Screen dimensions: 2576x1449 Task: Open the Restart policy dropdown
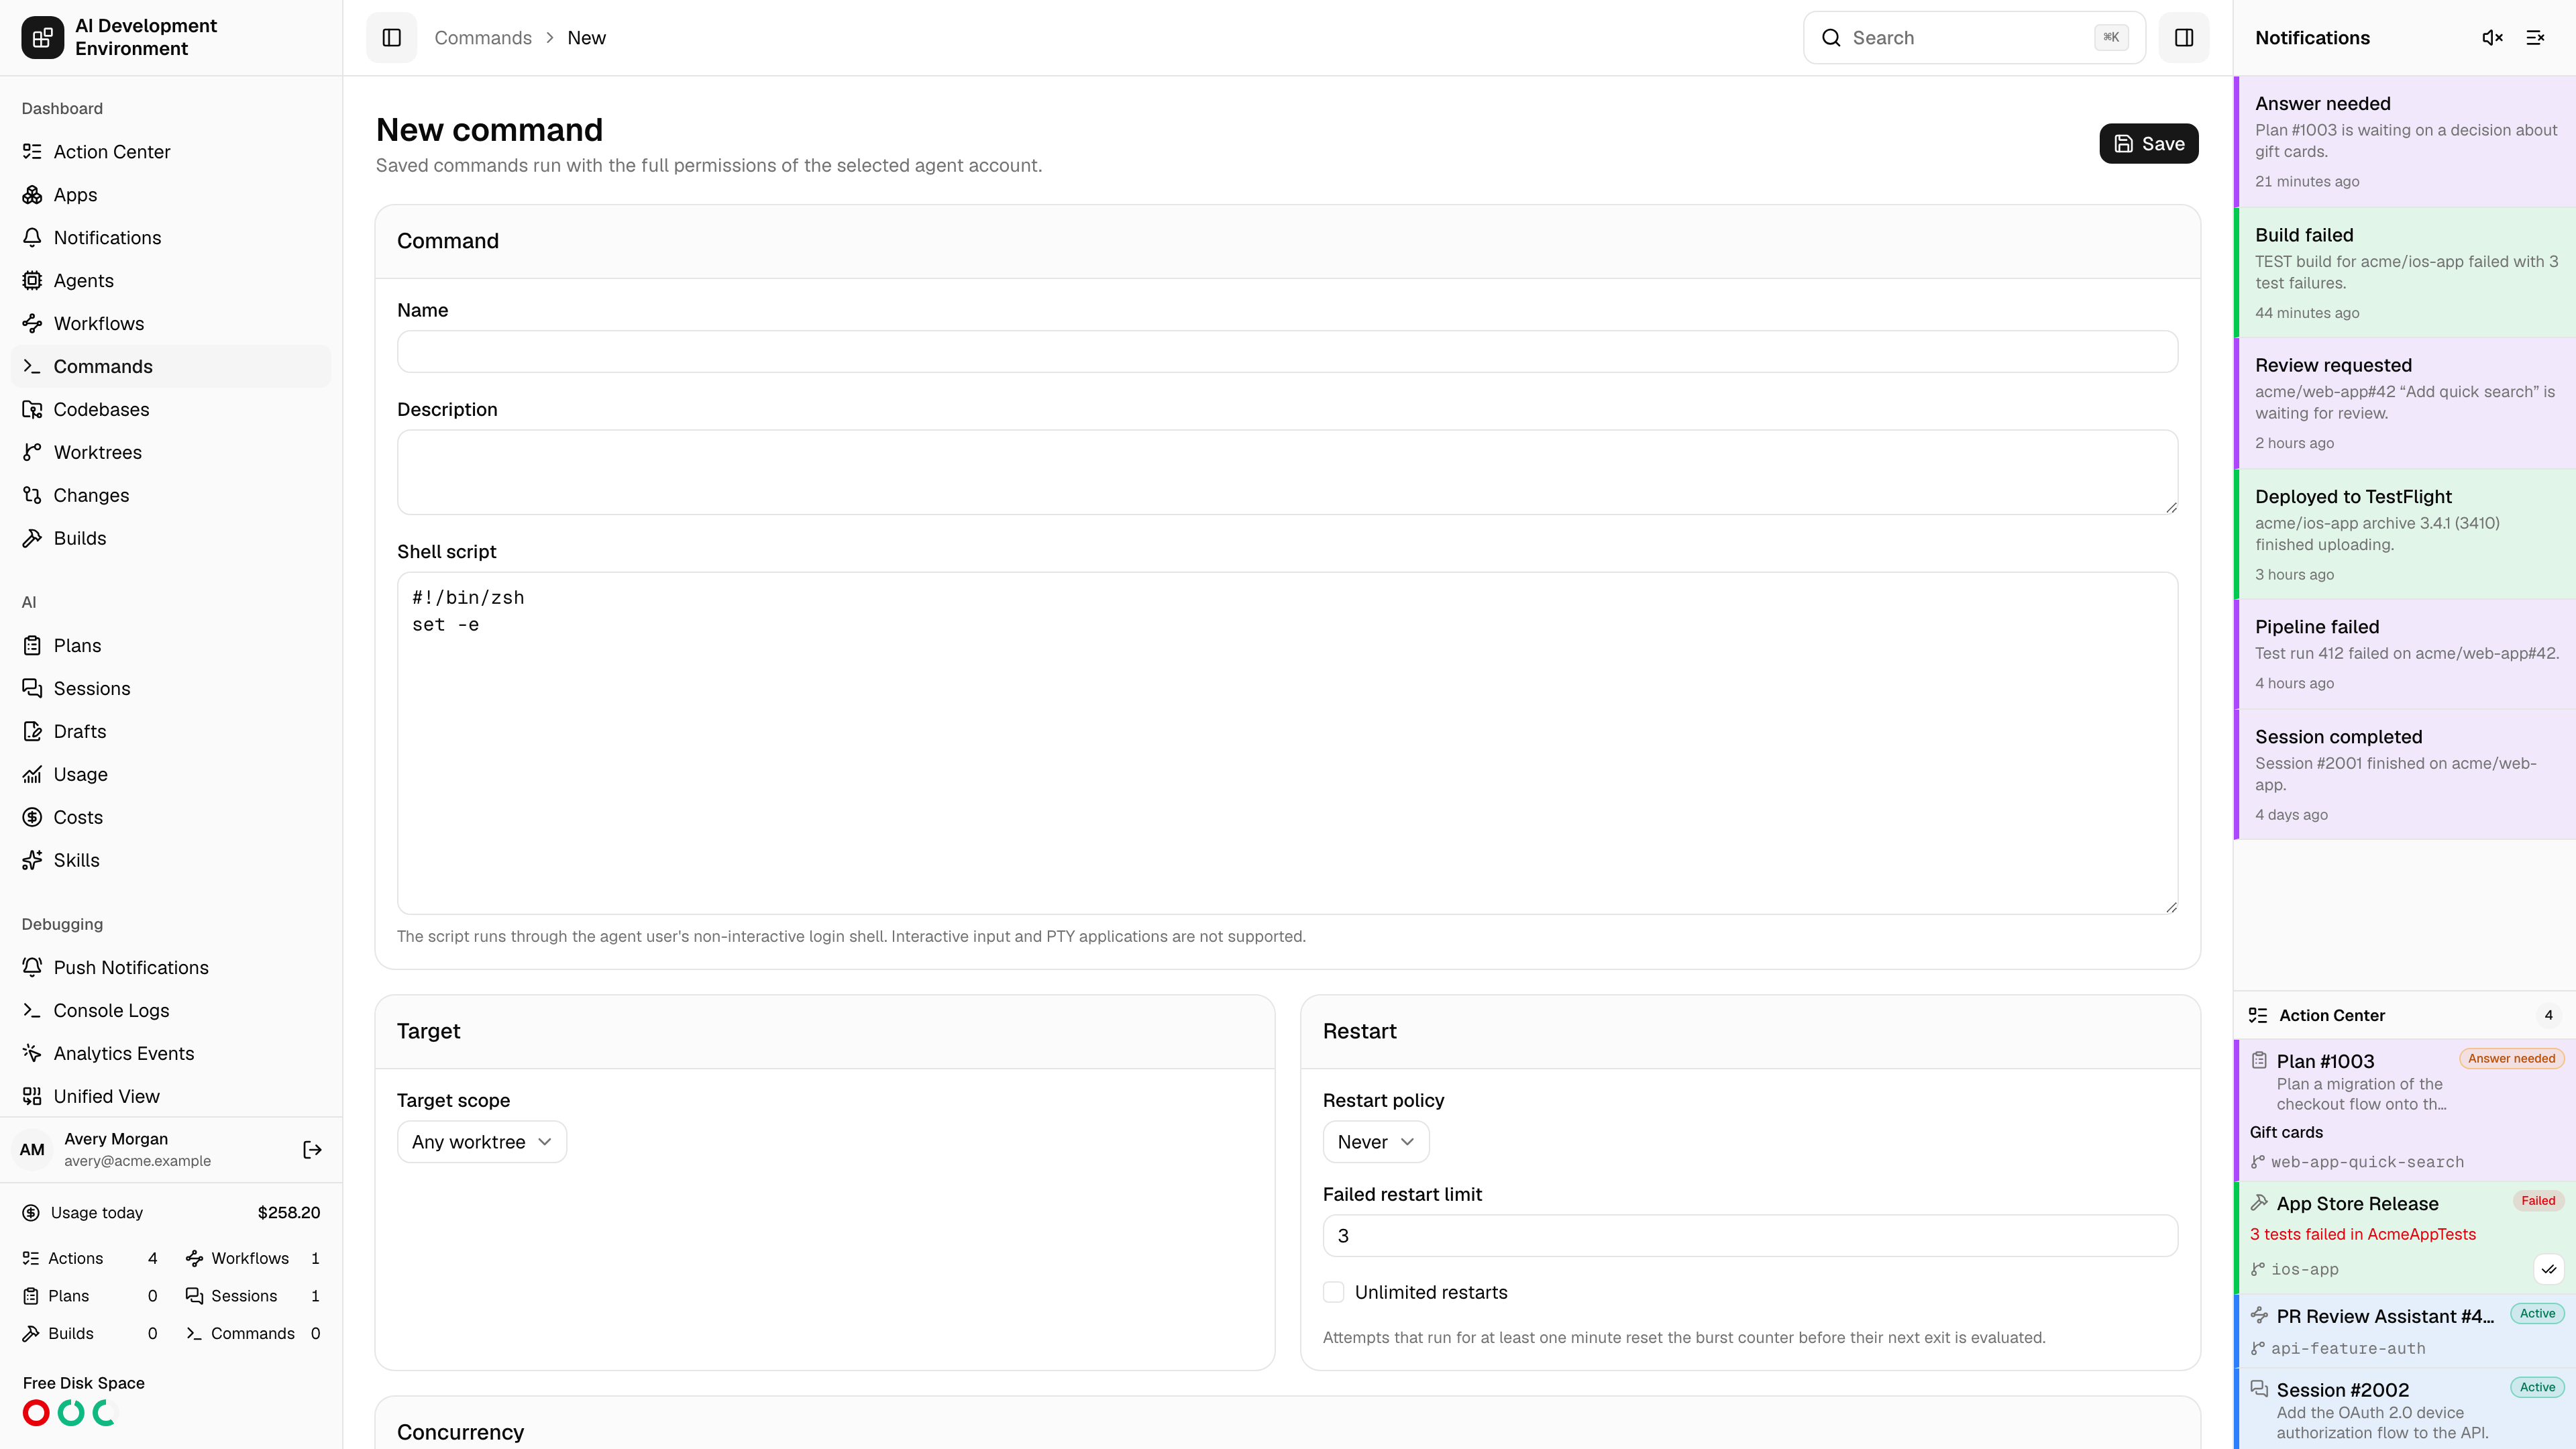[x=1376, y=1142]
